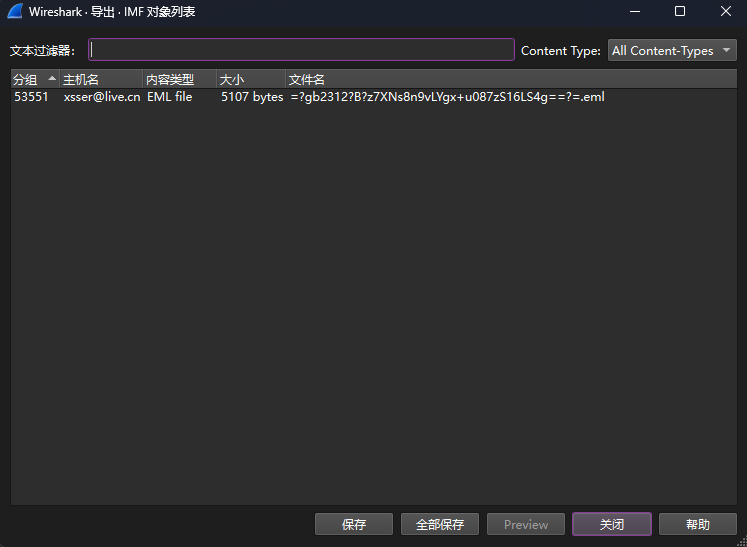The width and height of the screenshot is (747, 547).
Task: Close the window with the X icon
Action: click(x=726, y=11)
